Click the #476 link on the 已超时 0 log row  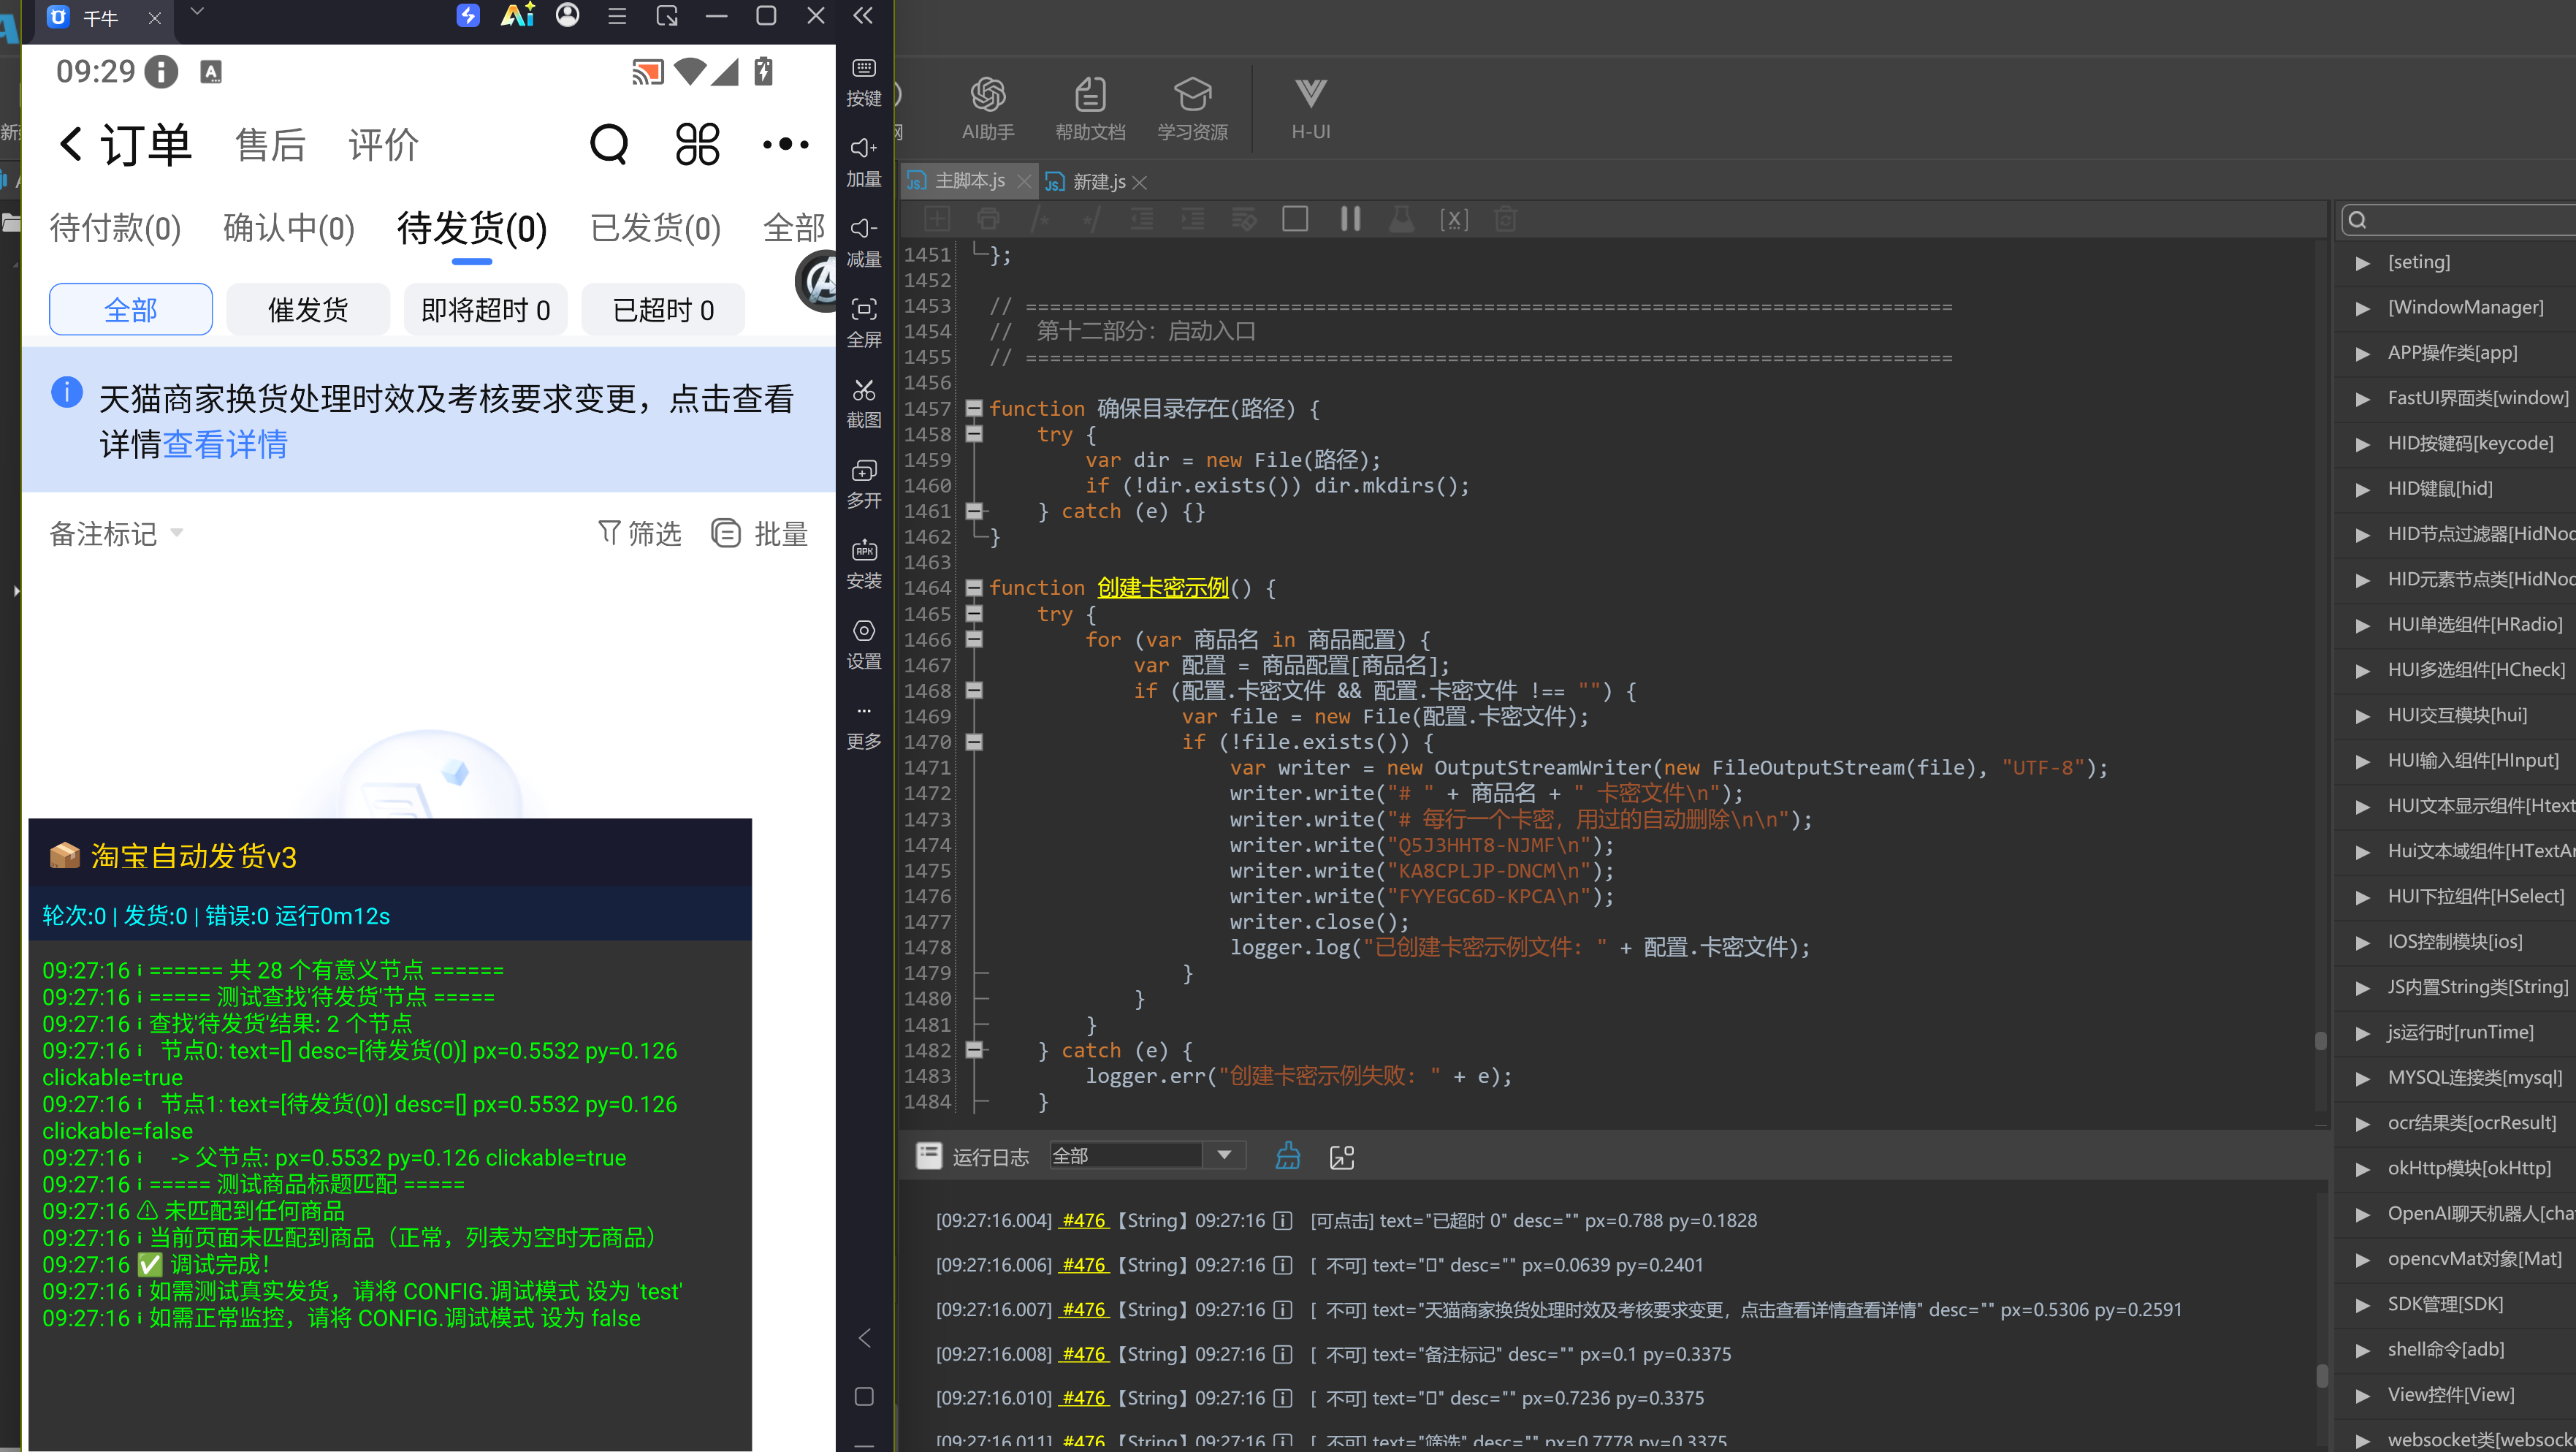(x=1084, y=1220)
